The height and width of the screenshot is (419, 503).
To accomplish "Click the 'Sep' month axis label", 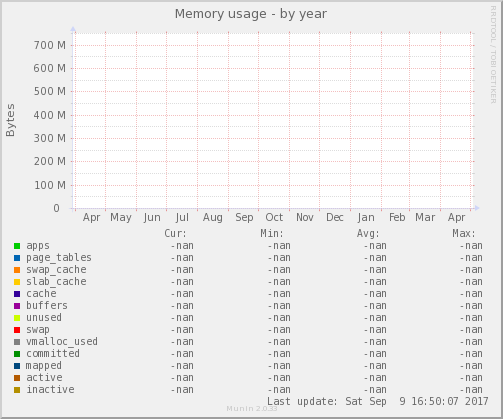I will point(244,218).
